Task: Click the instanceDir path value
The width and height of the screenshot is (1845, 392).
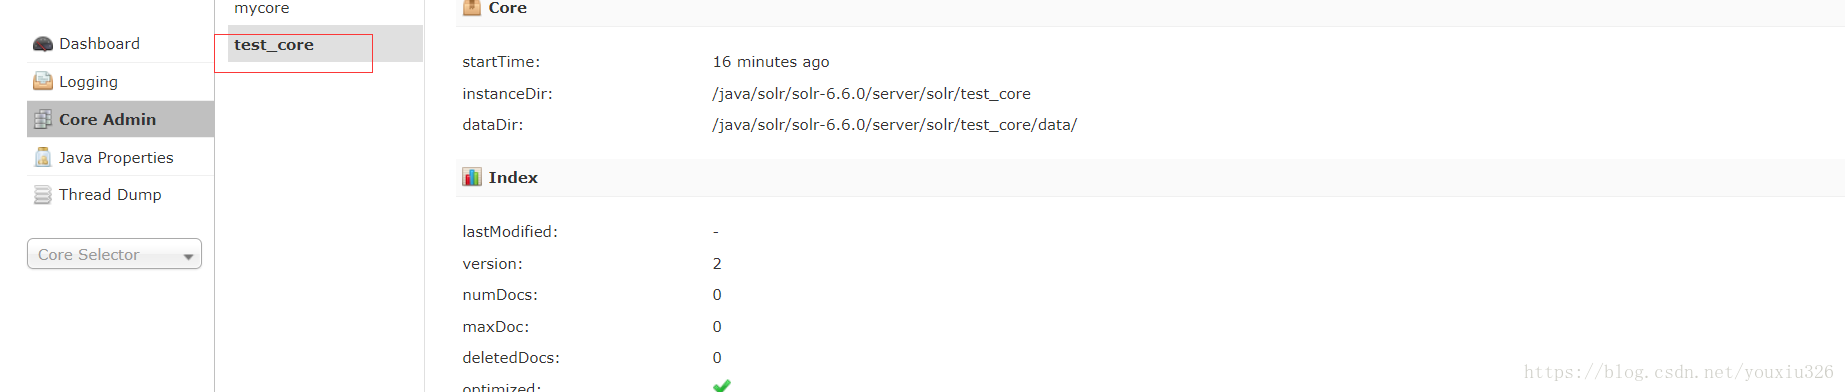Action: (x=871, y=93)
